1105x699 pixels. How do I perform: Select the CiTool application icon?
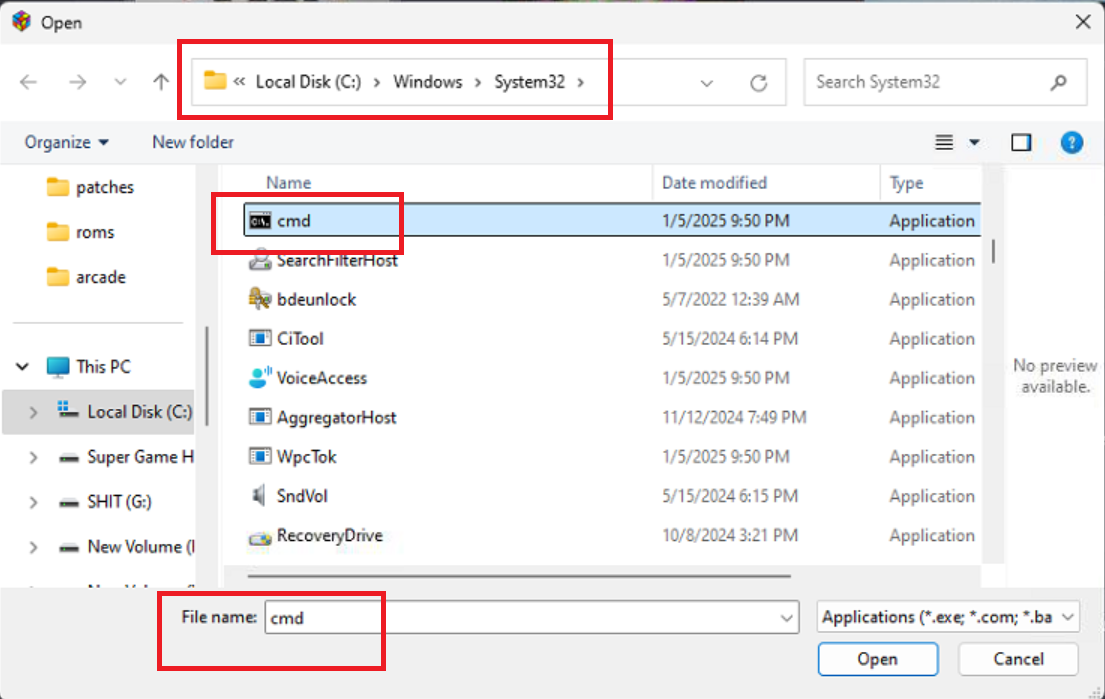pos(260,339)
